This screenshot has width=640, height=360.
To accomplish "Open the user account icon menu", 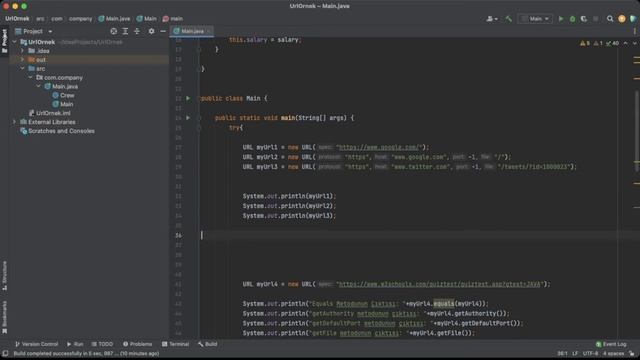I will pyautogui.click(x=492, y=19).
